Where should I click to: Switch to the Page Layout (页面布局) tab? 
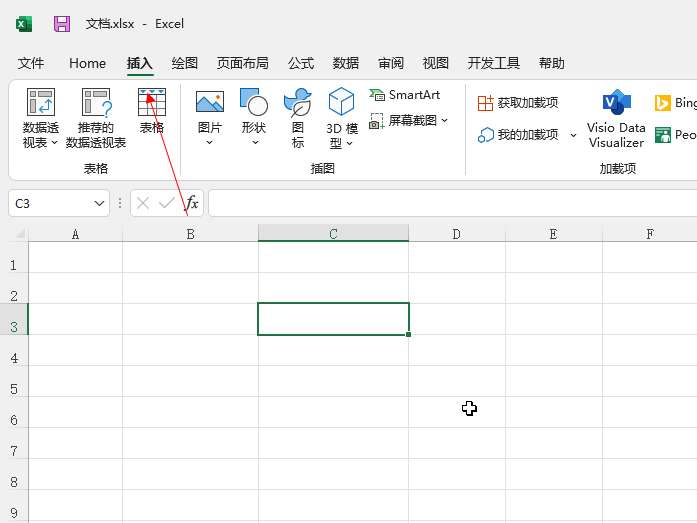tap(243, 63)
